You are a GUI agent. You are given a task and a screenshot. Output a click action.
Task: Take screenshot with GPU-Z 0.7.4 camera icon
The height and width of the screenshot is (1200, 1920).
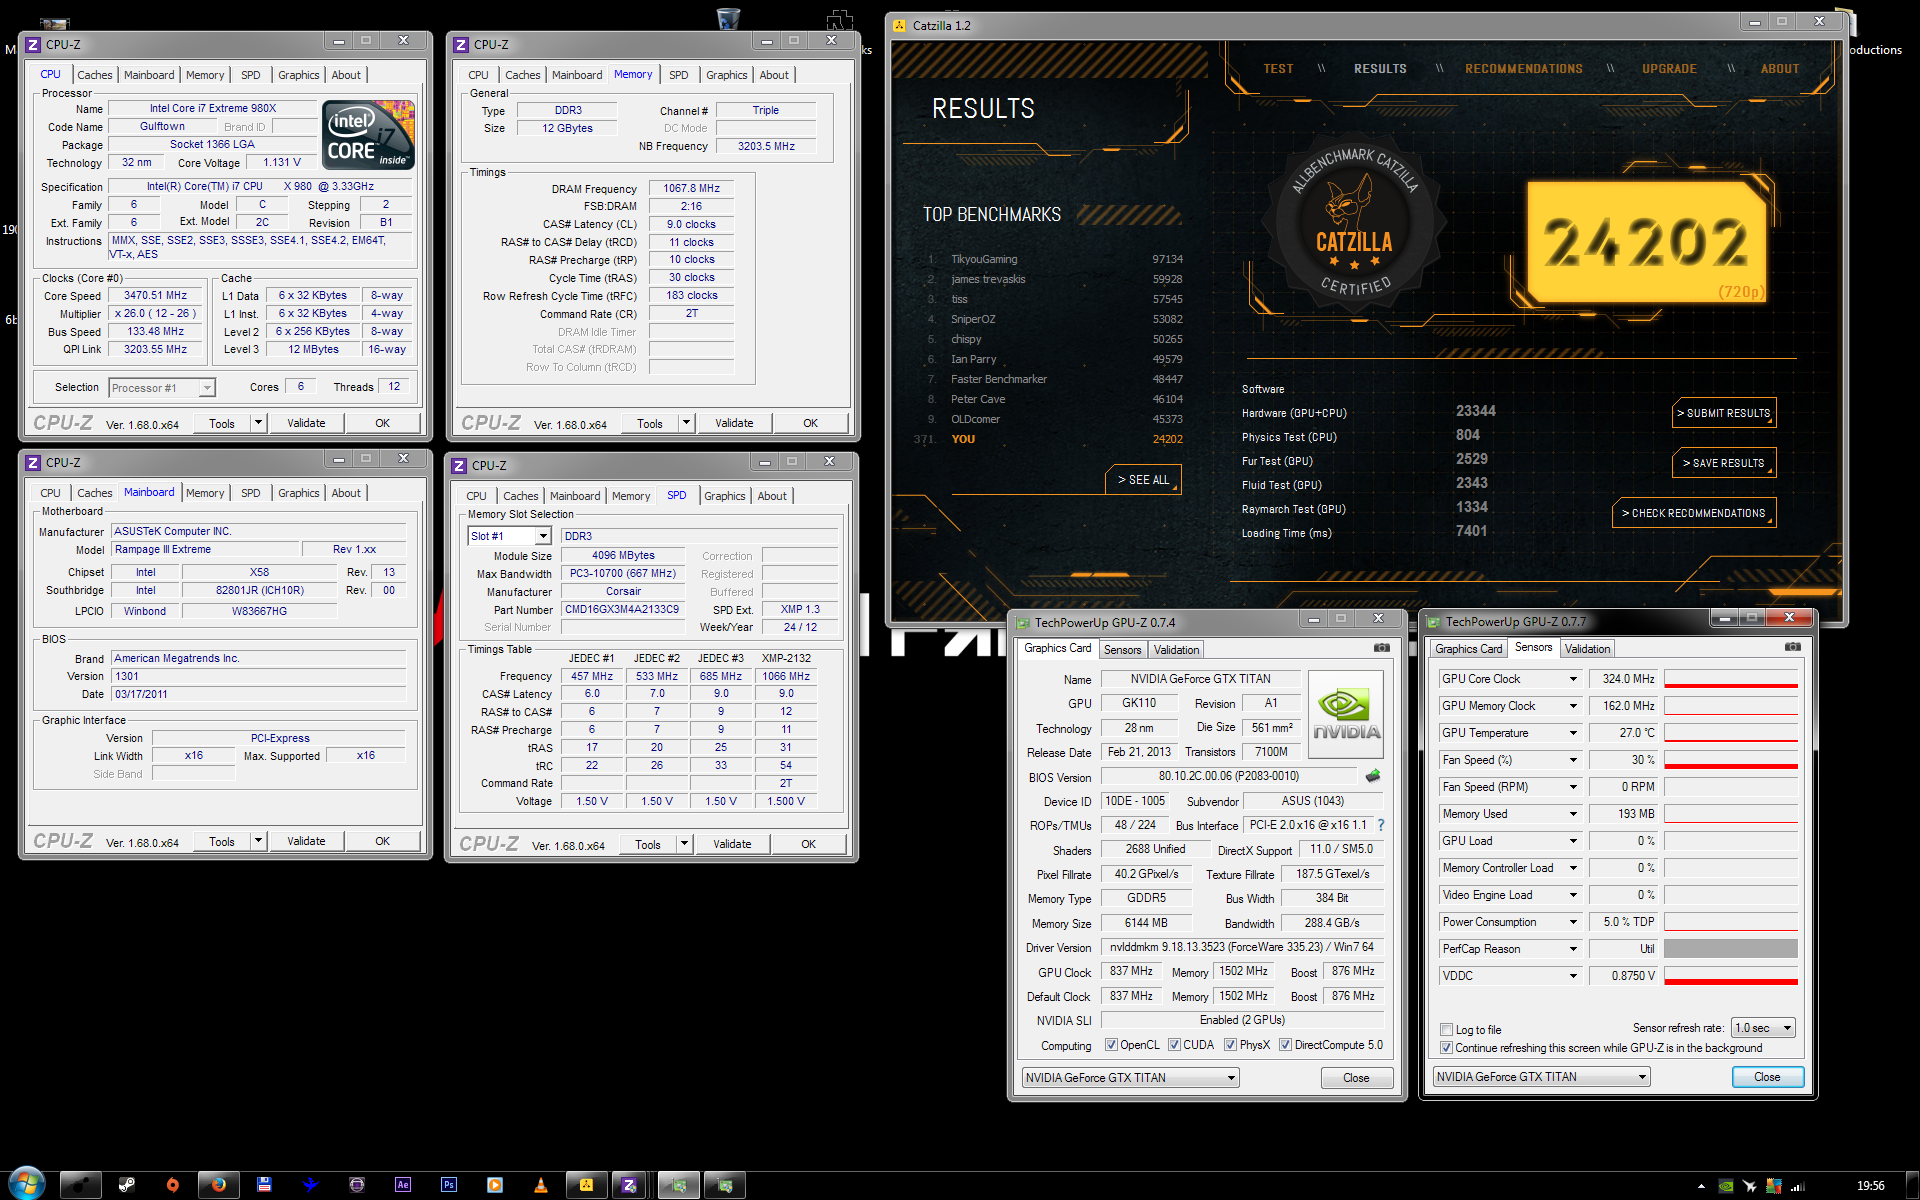pyautogui.click(x=1382, y=648)
